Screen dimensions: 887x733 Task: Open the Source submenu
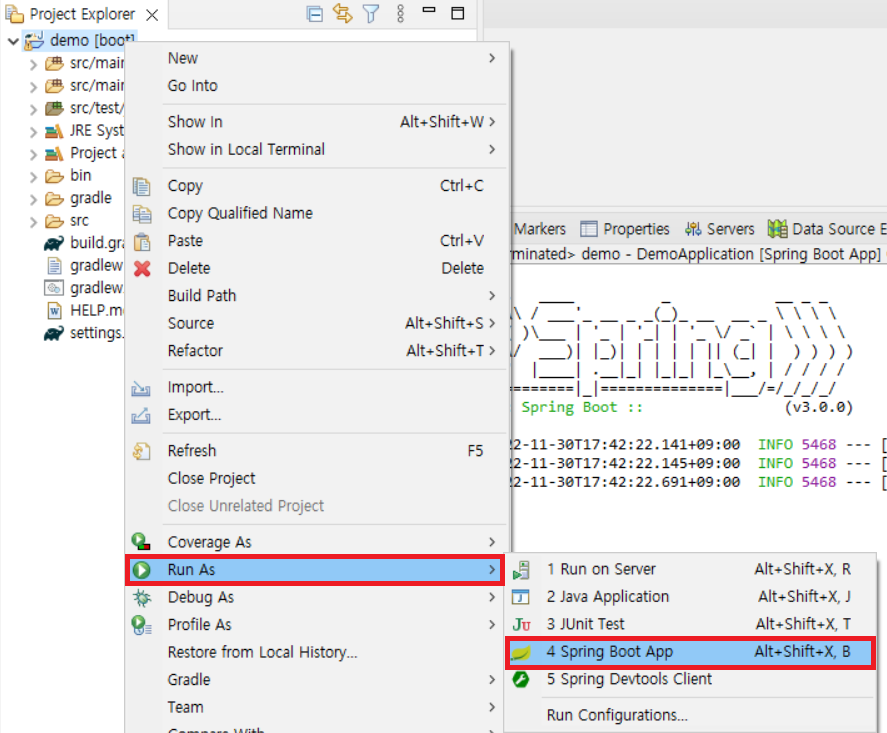tap(317, 324)
